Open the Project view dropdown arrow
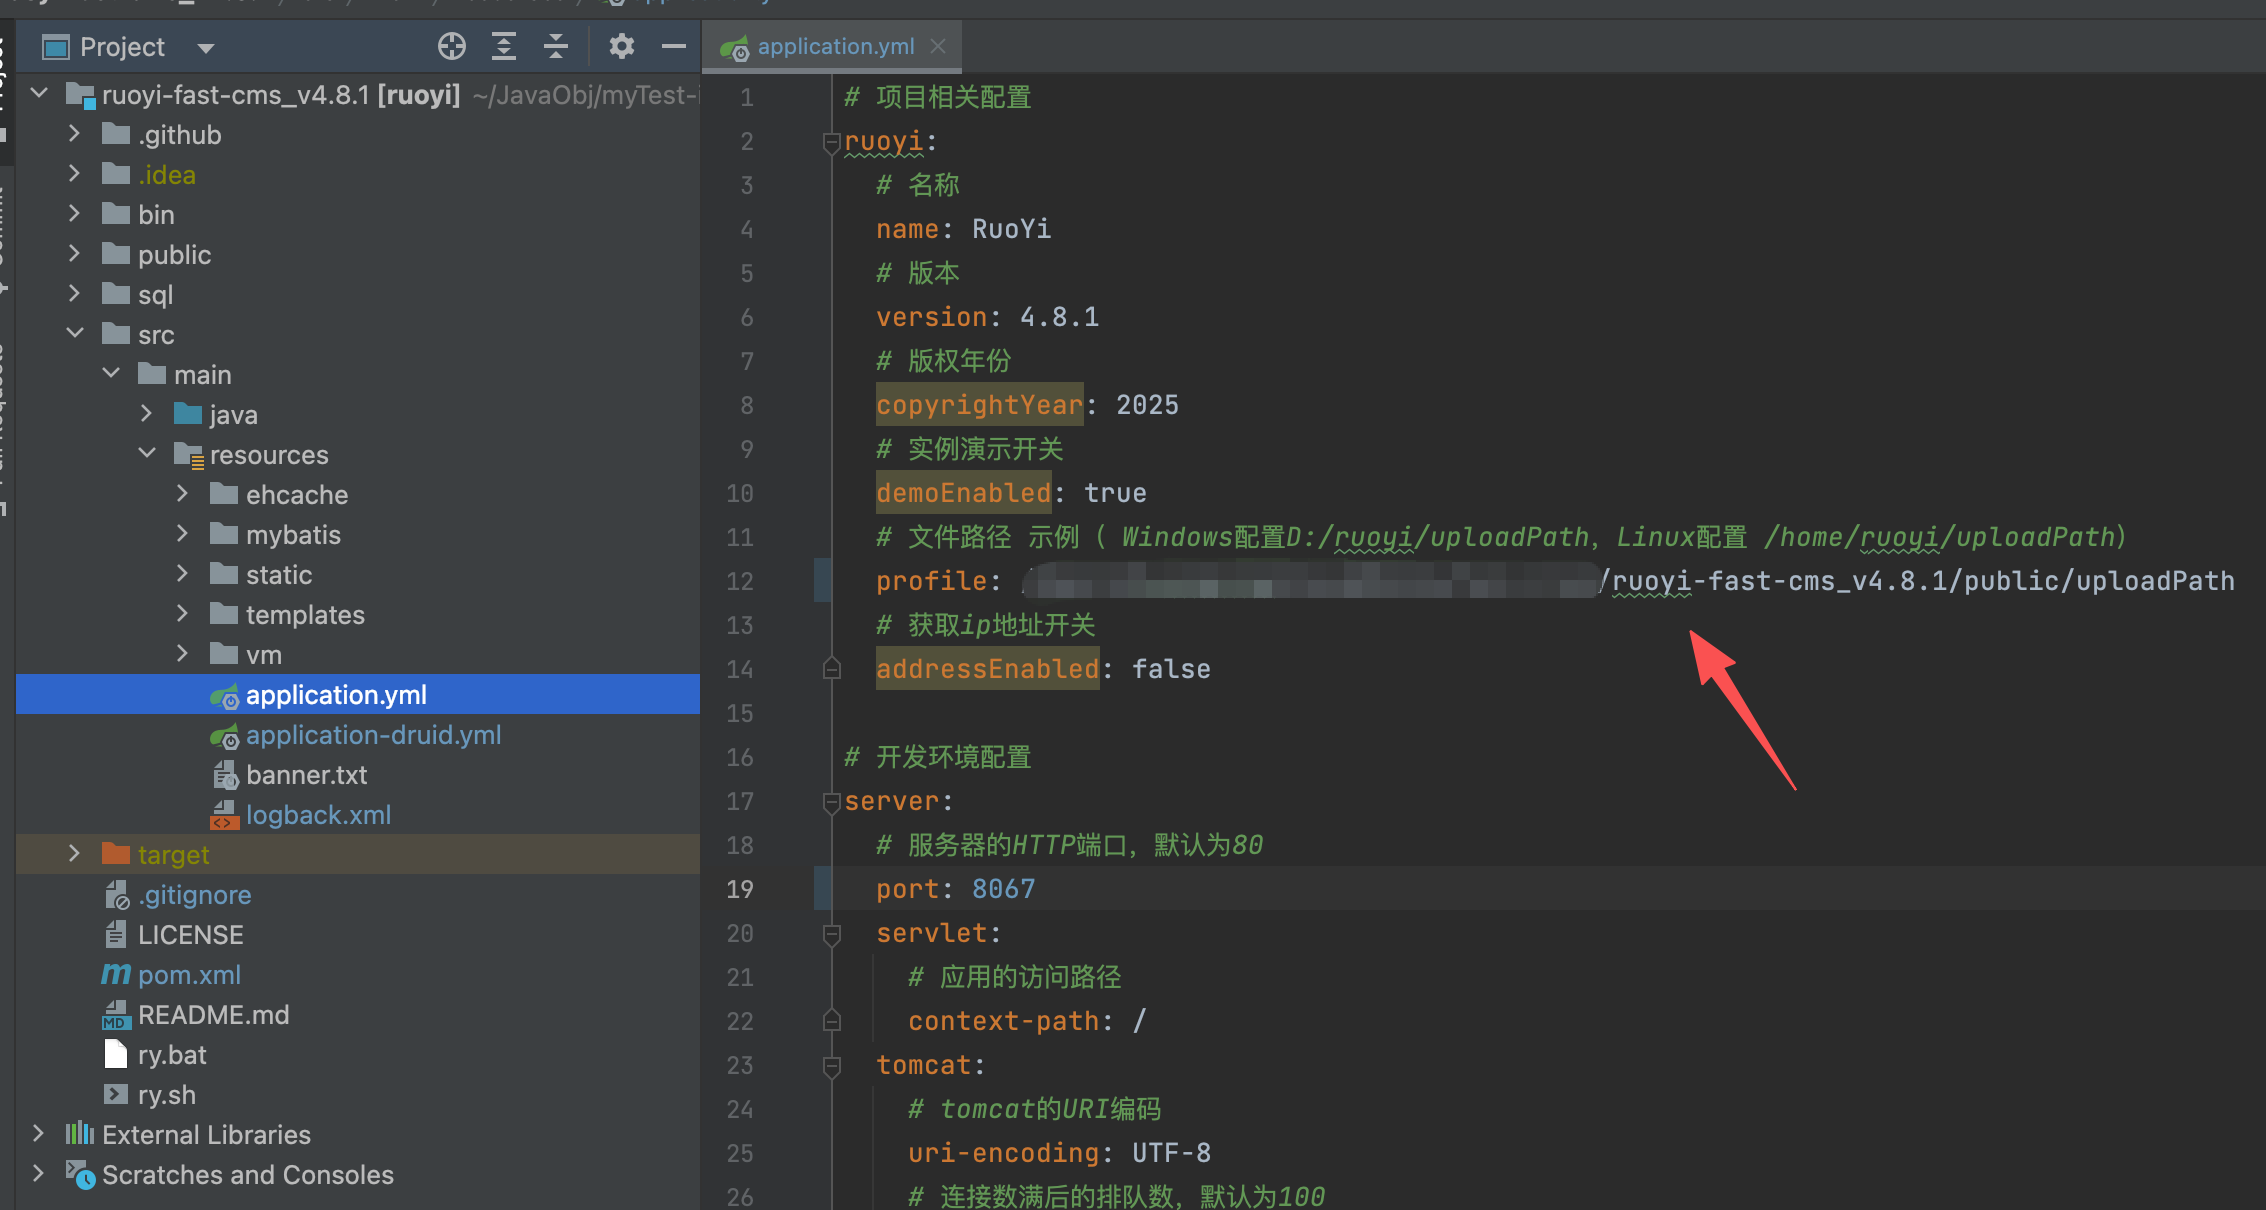This screenshot has height=1210, width=2266. 206,48
